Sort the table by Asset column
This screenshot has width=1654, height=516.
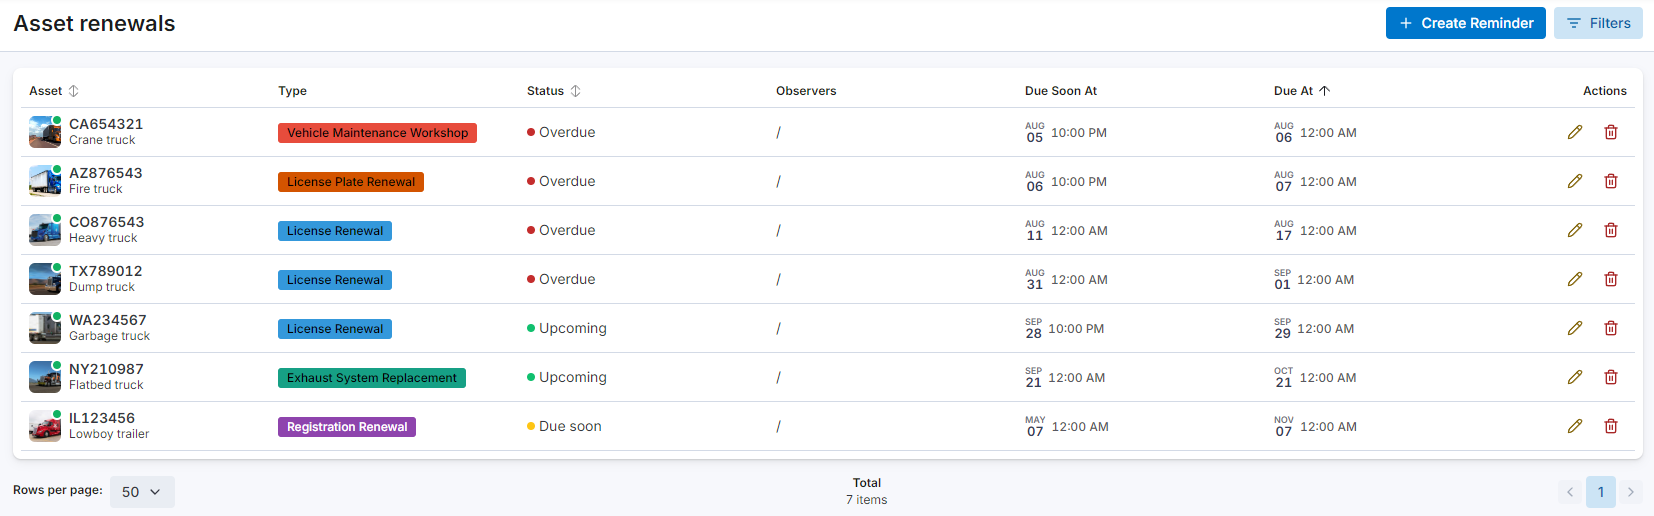tap(73, 91)
